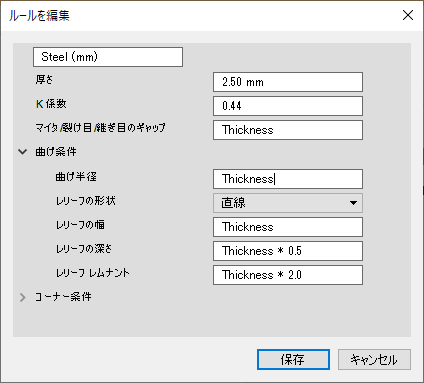Close the ルールを編集 dialog
The height and width of the screenshot is (383, 424).
coord(408,15)
